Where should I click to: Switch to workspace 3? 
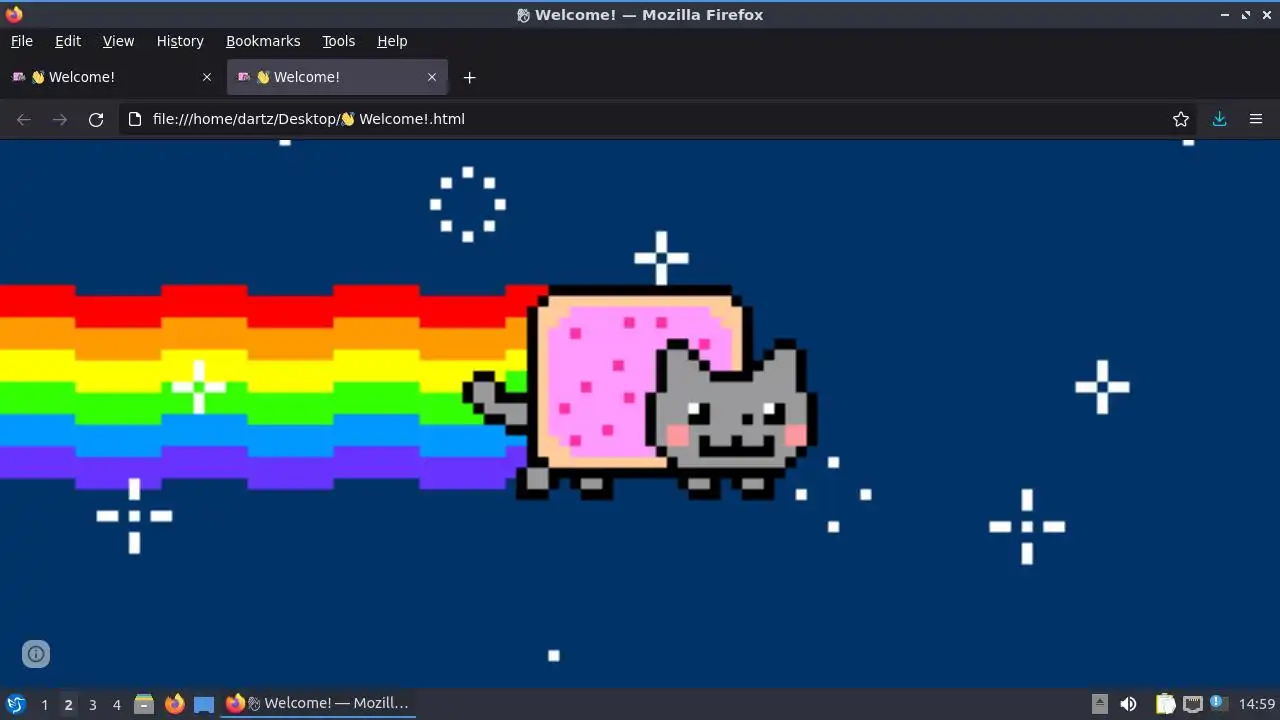coord(92,704)
